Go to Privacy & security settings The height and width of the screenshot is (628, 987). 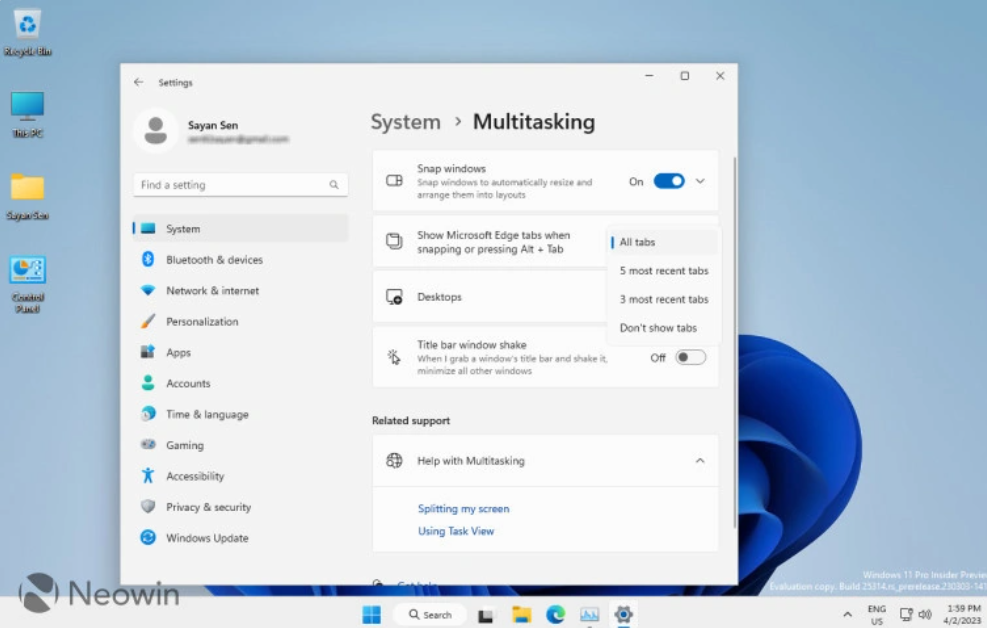240,507
